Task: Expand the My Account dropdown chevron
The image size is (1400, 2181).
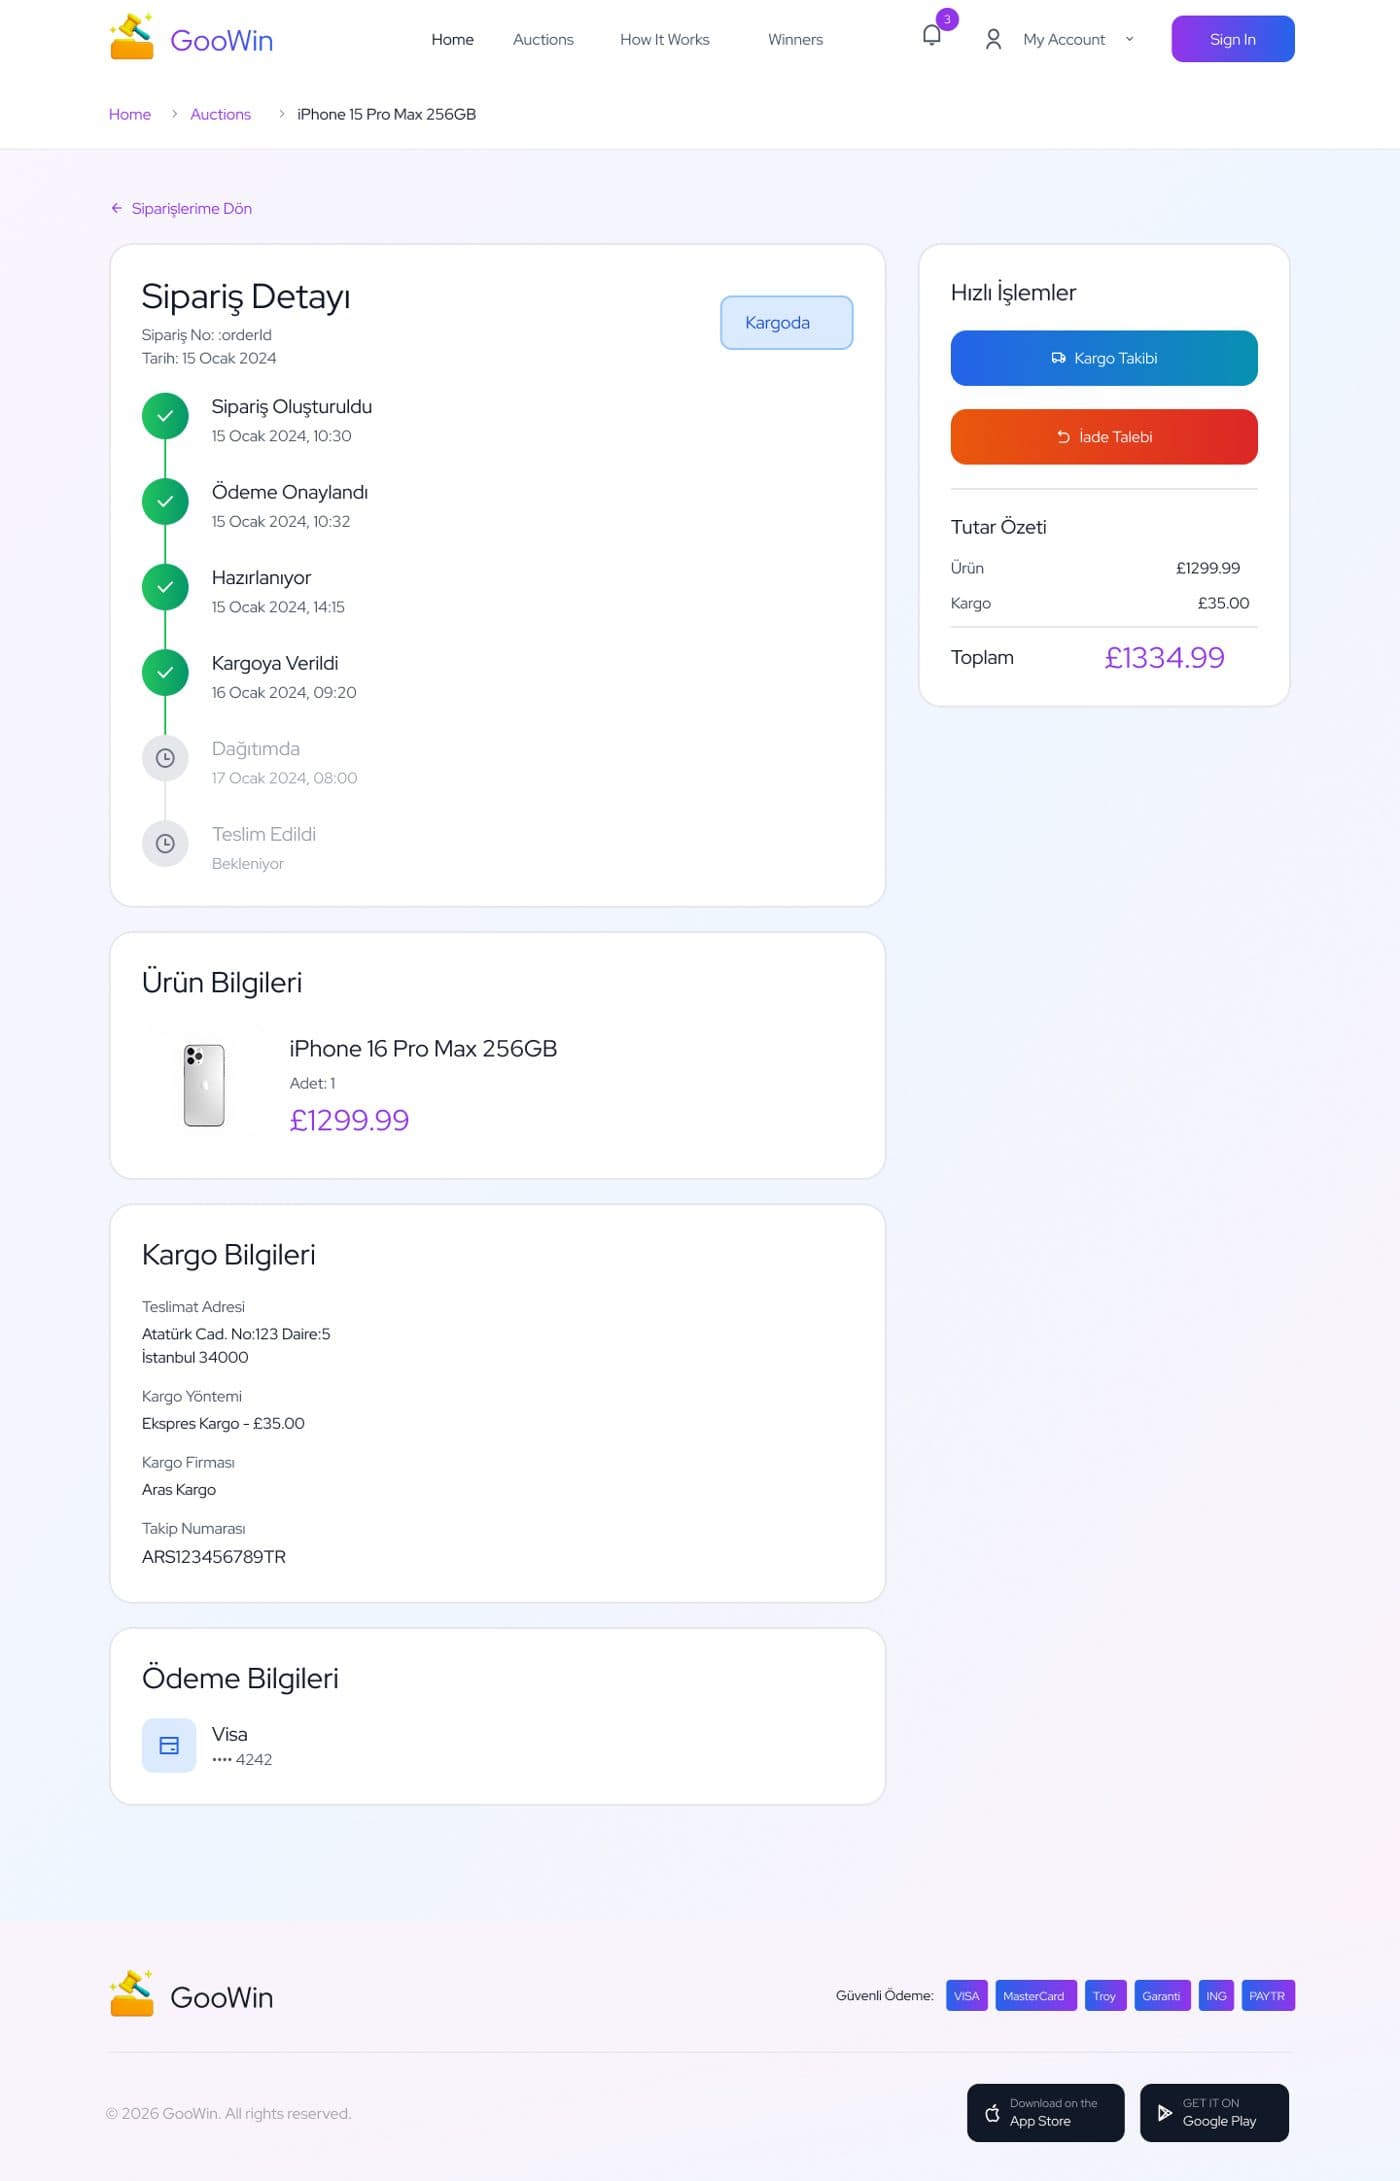Action: [1129, 39]
